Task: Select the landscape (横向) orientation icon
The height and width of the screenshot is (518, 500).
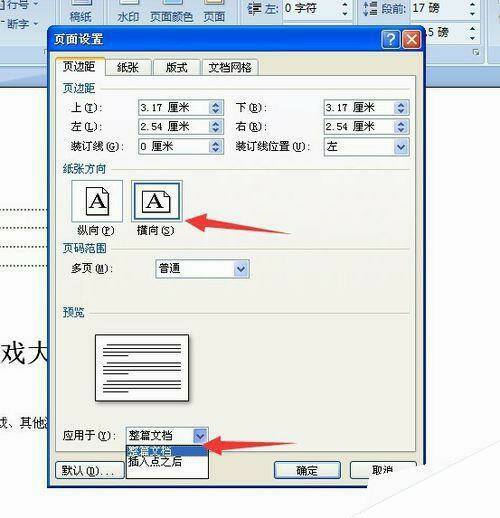Action: click(x=157, y=201)
